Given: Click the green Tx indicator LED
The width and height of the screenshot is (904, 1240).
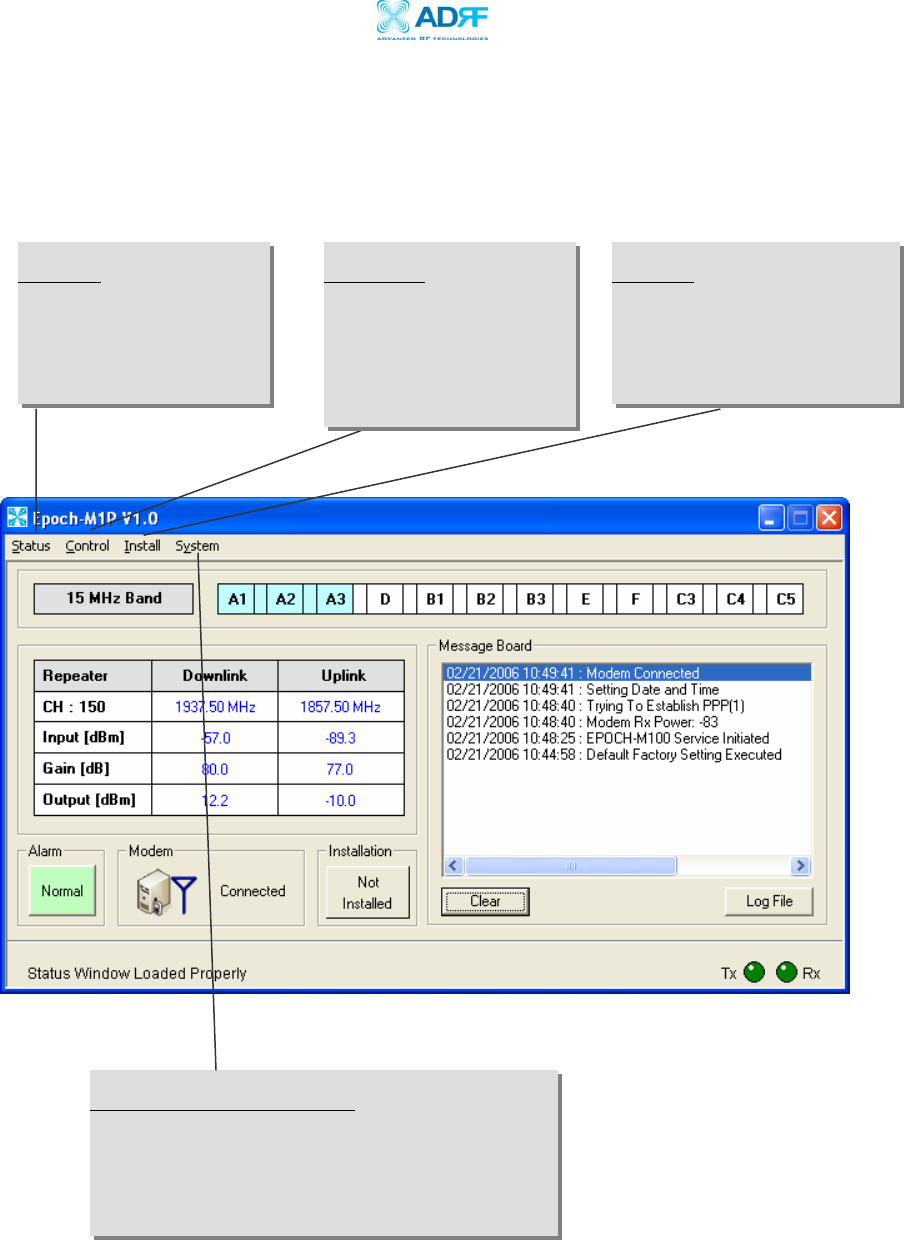Looking at the screenshot, I should 755,972.
